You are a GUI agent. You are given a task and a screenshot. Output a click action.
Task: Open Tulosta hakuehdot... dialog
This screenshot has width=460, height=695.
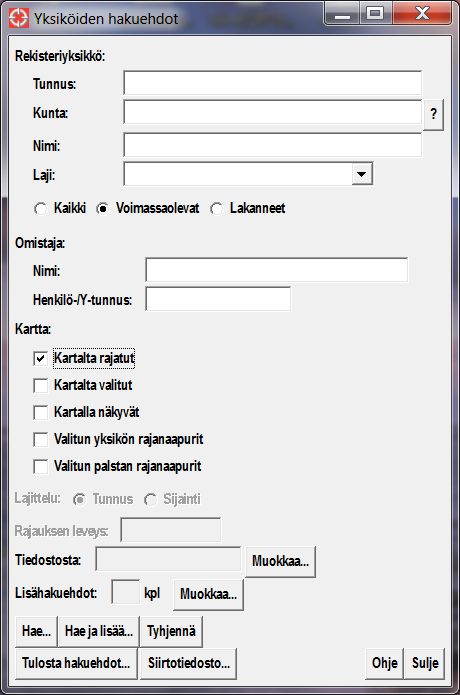76,664
